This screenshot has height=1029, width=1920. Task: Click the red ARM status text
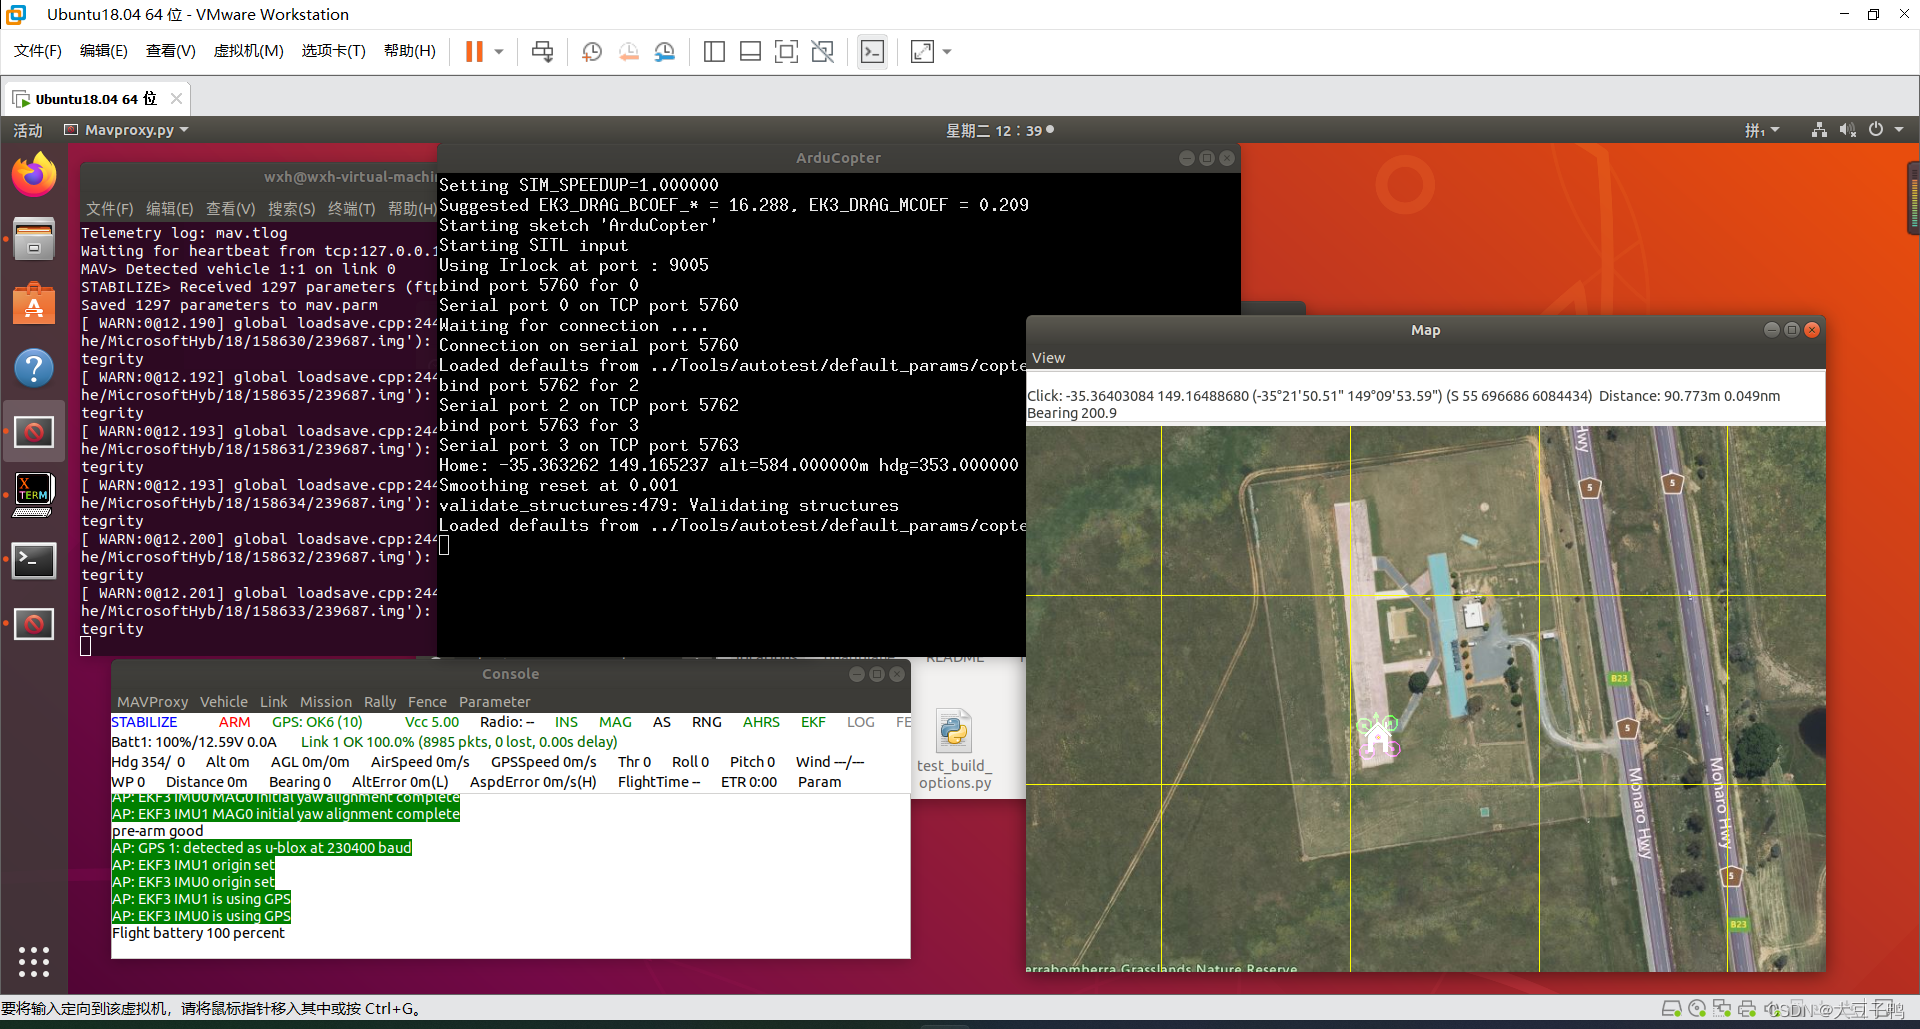234,722
